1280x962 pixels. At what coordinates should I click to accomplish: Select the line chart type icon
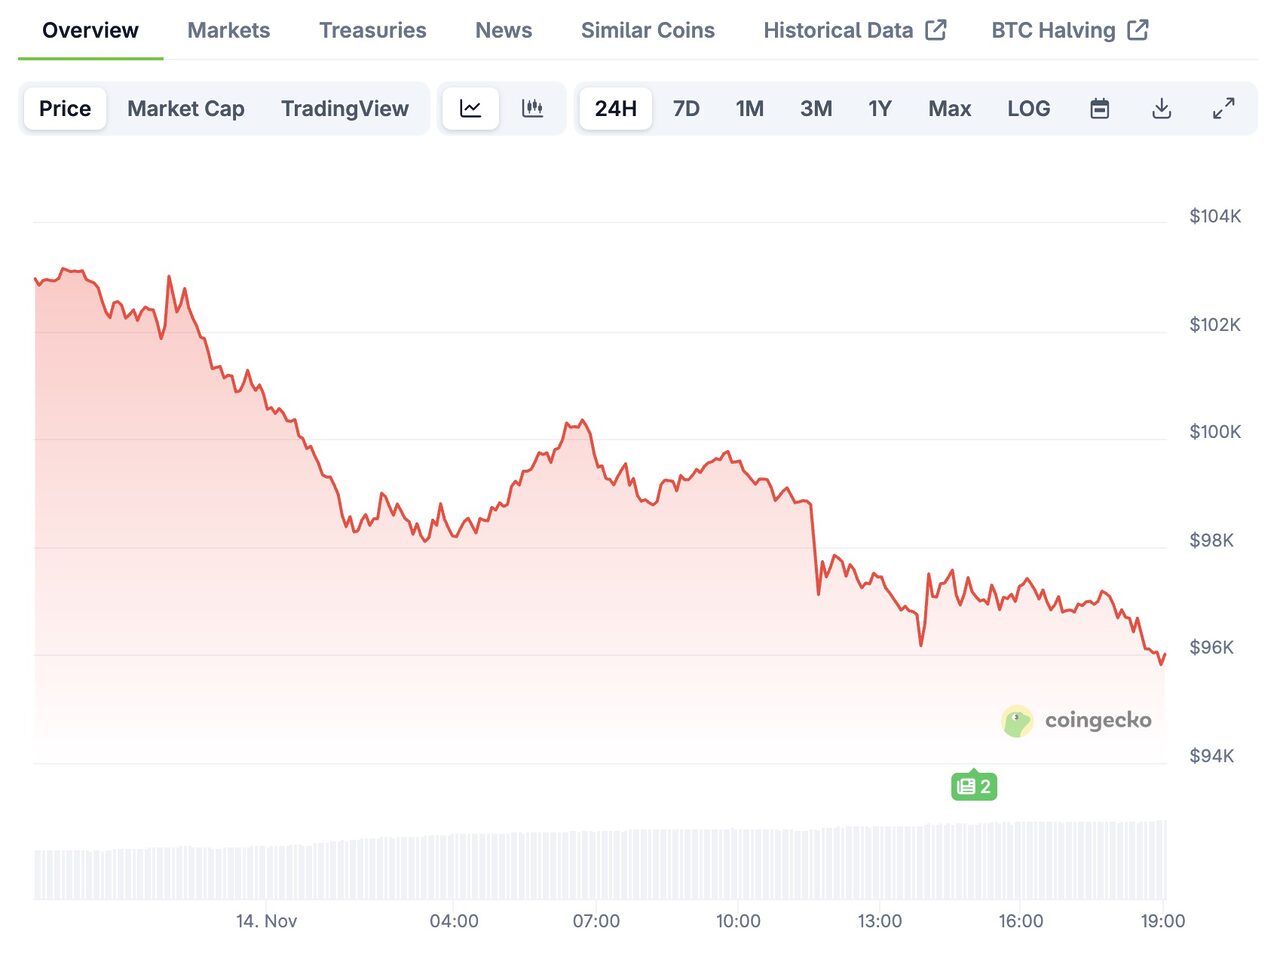coord(470,108)
